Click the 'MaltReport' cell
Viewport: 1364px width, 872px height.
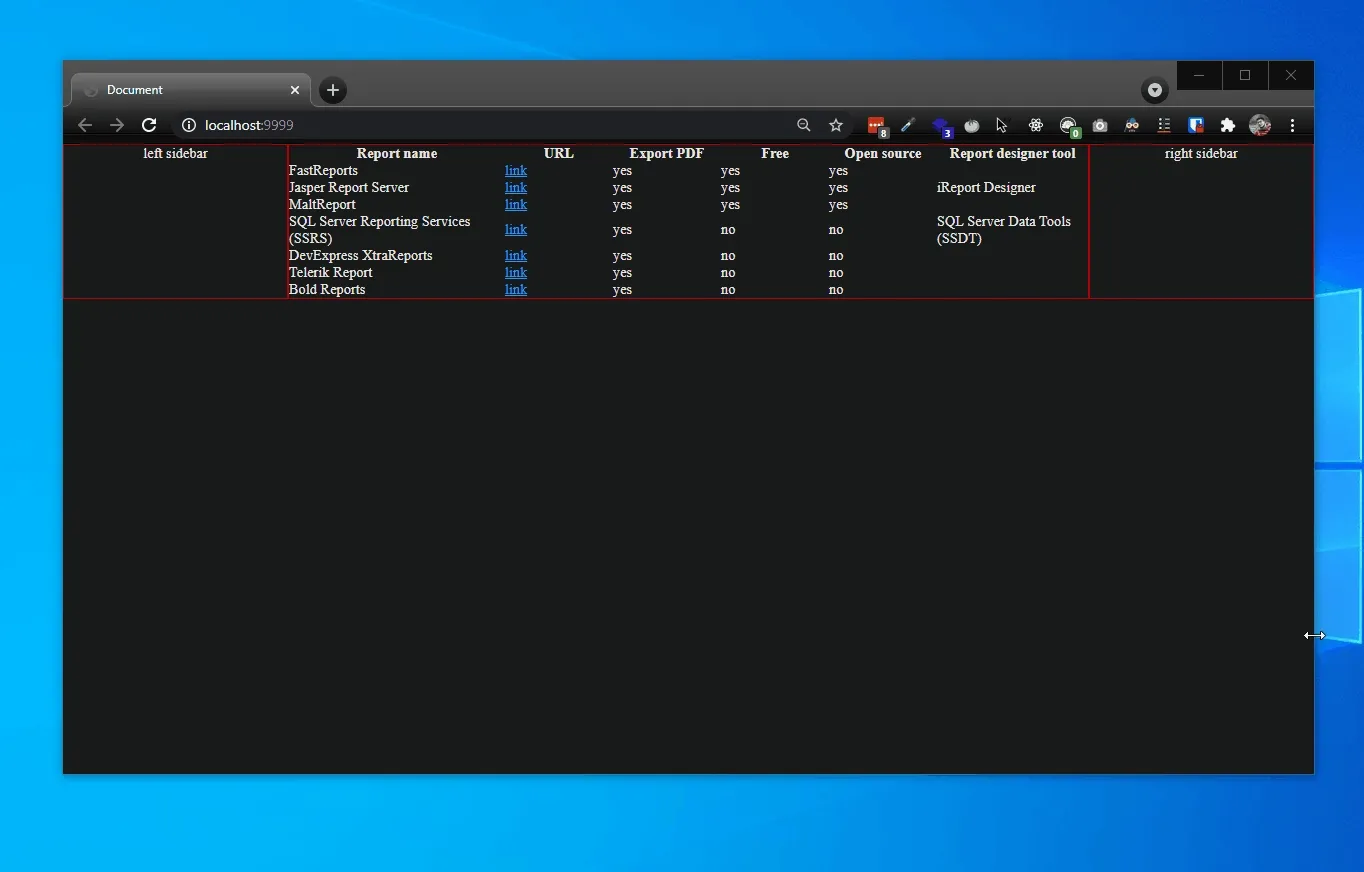(x=322, y=205)
